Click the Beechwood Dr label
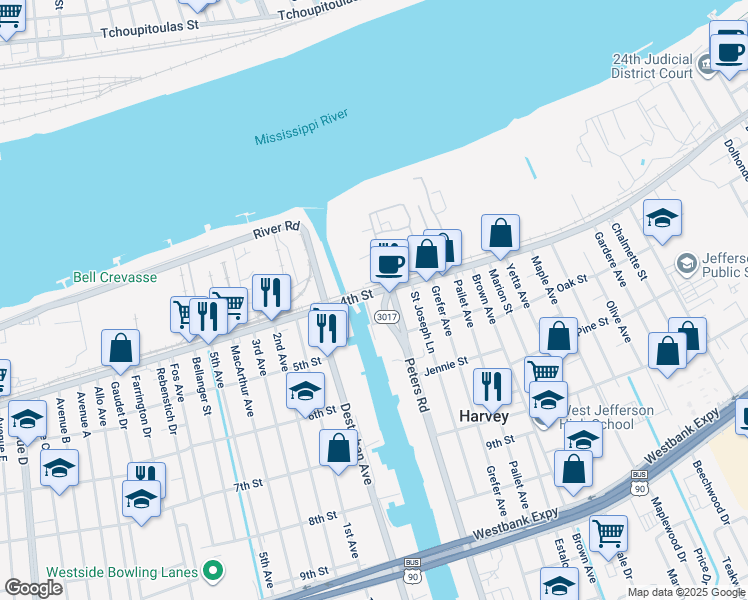This screenshot has width=748, height=600. (711, 493)
